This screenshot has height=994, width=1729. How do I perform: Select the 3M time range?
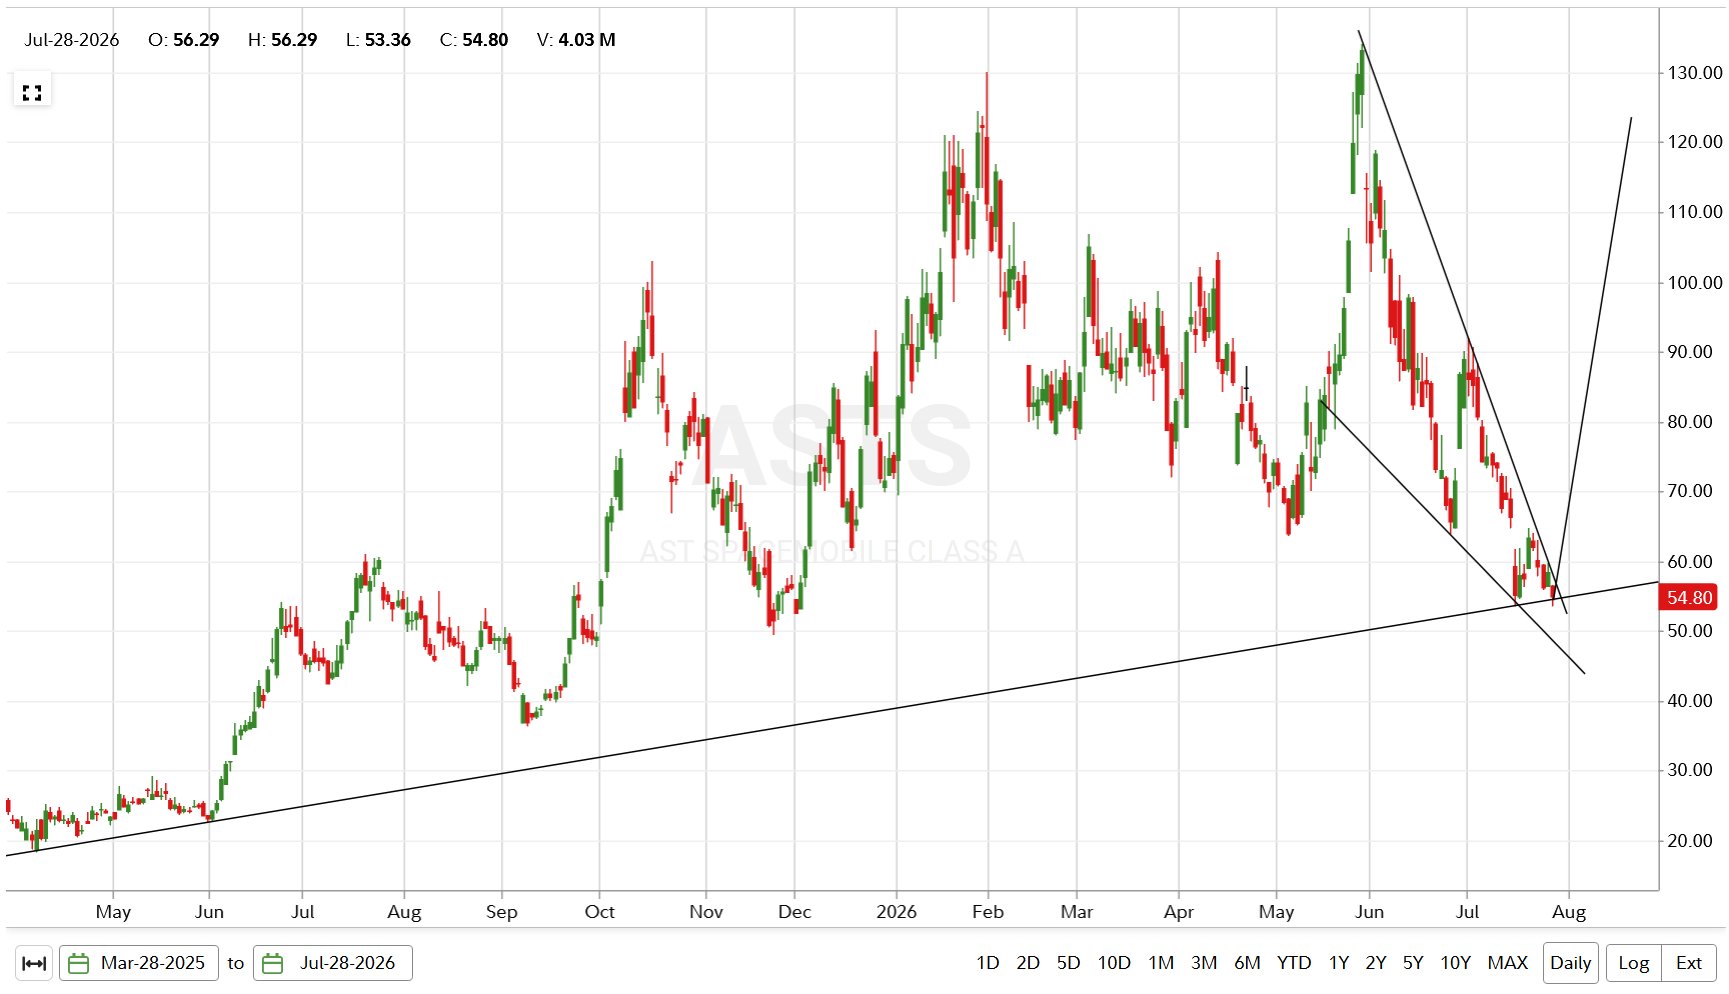1204,963
